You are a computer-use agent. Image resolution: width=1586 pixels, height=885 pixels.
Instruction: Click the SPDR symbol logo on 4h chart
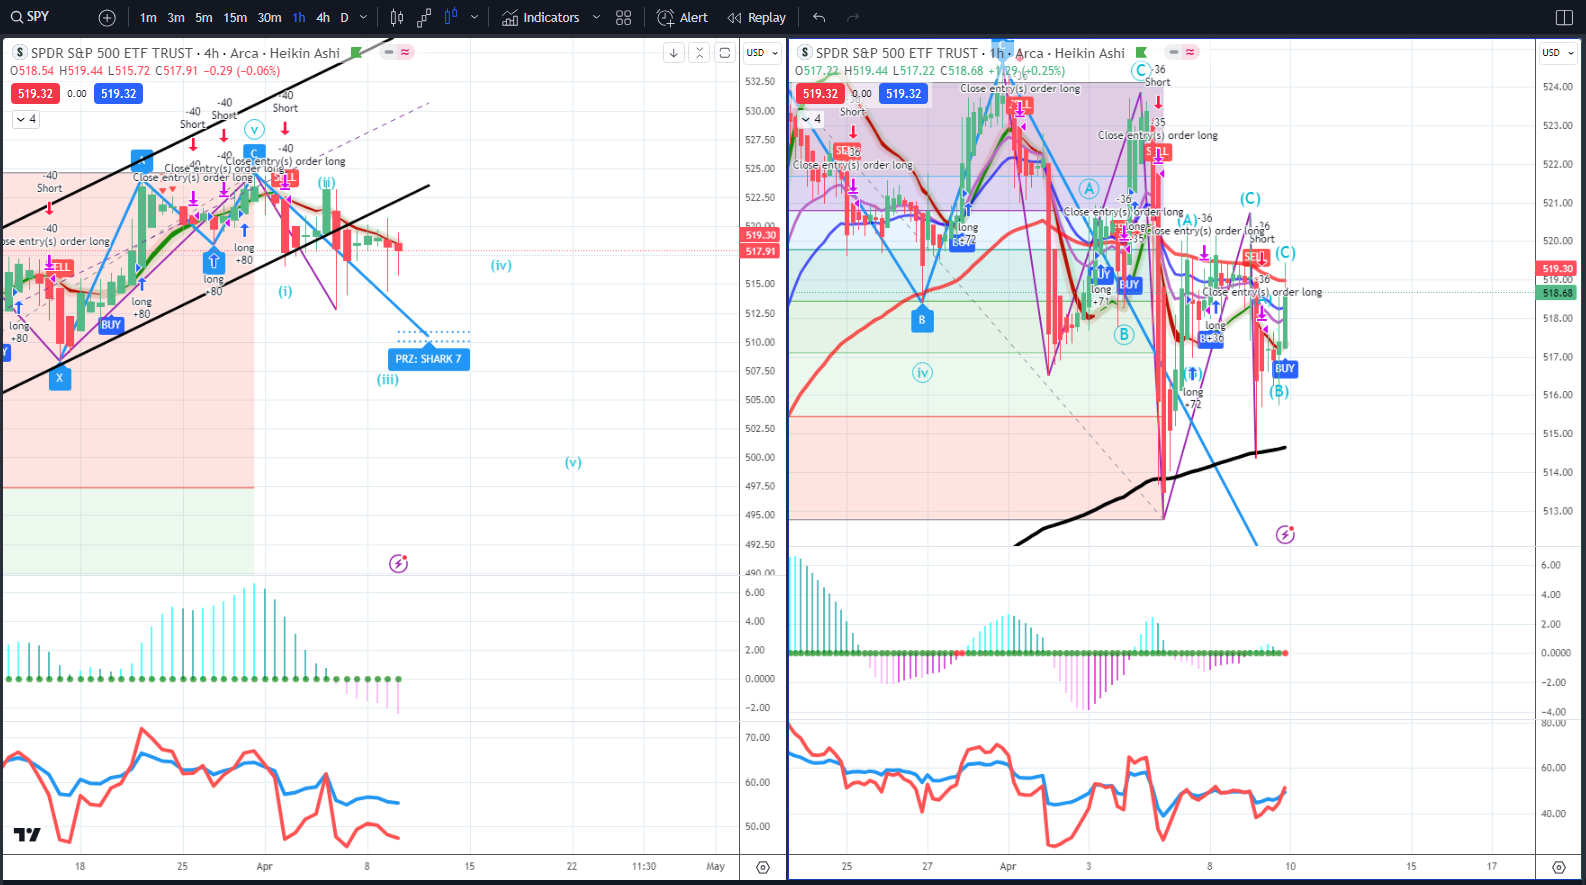[x=19, y=53]
